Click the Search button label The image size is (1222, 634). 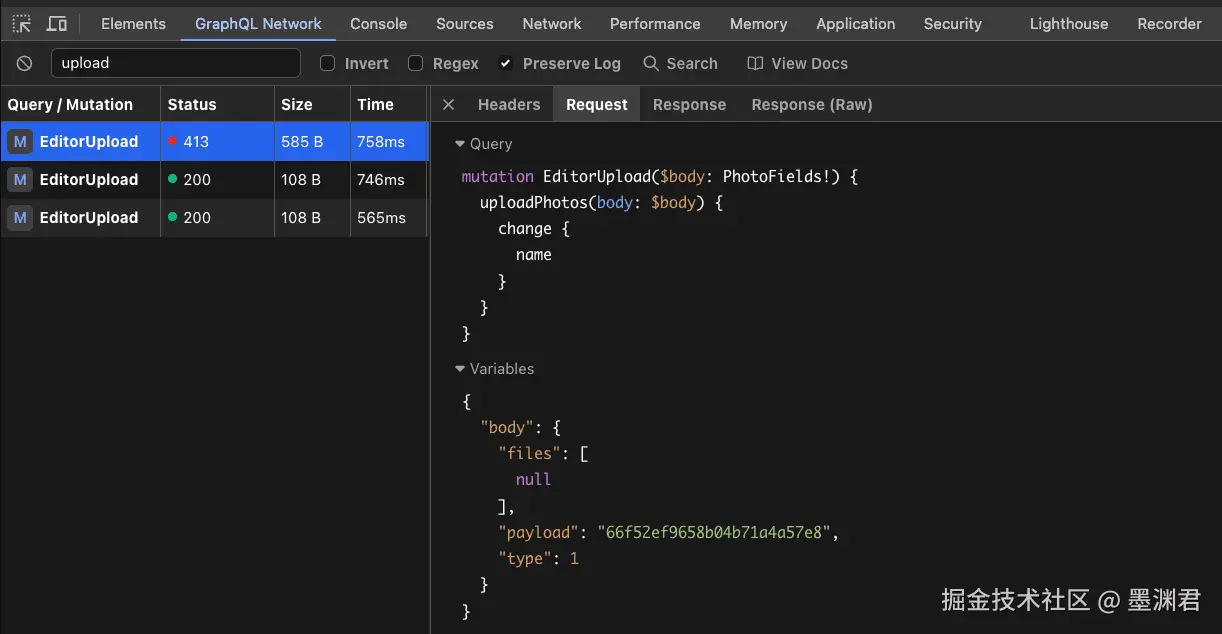click(692, 63)
